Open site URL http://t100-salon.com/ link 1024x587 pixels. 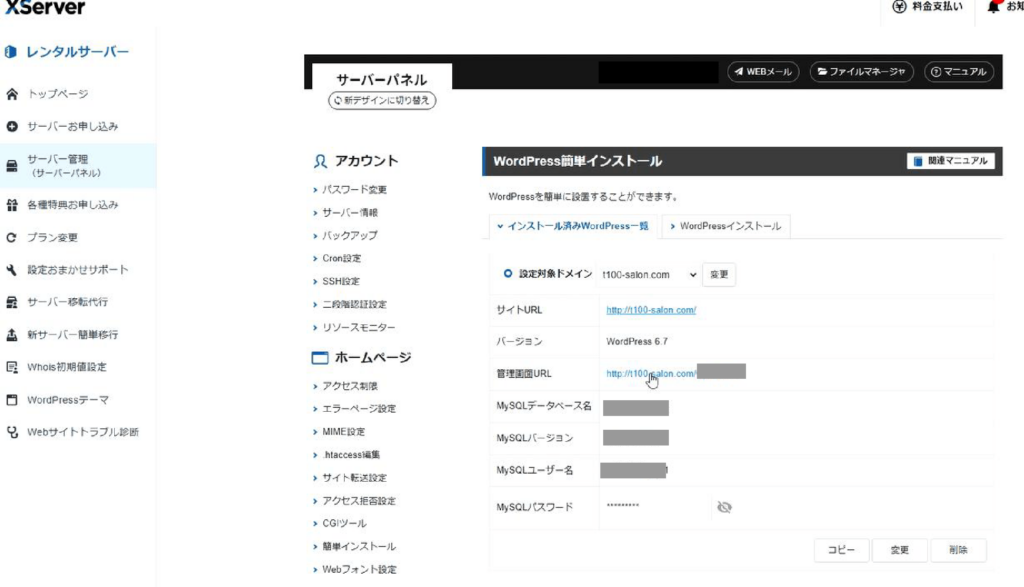point(651,310)
